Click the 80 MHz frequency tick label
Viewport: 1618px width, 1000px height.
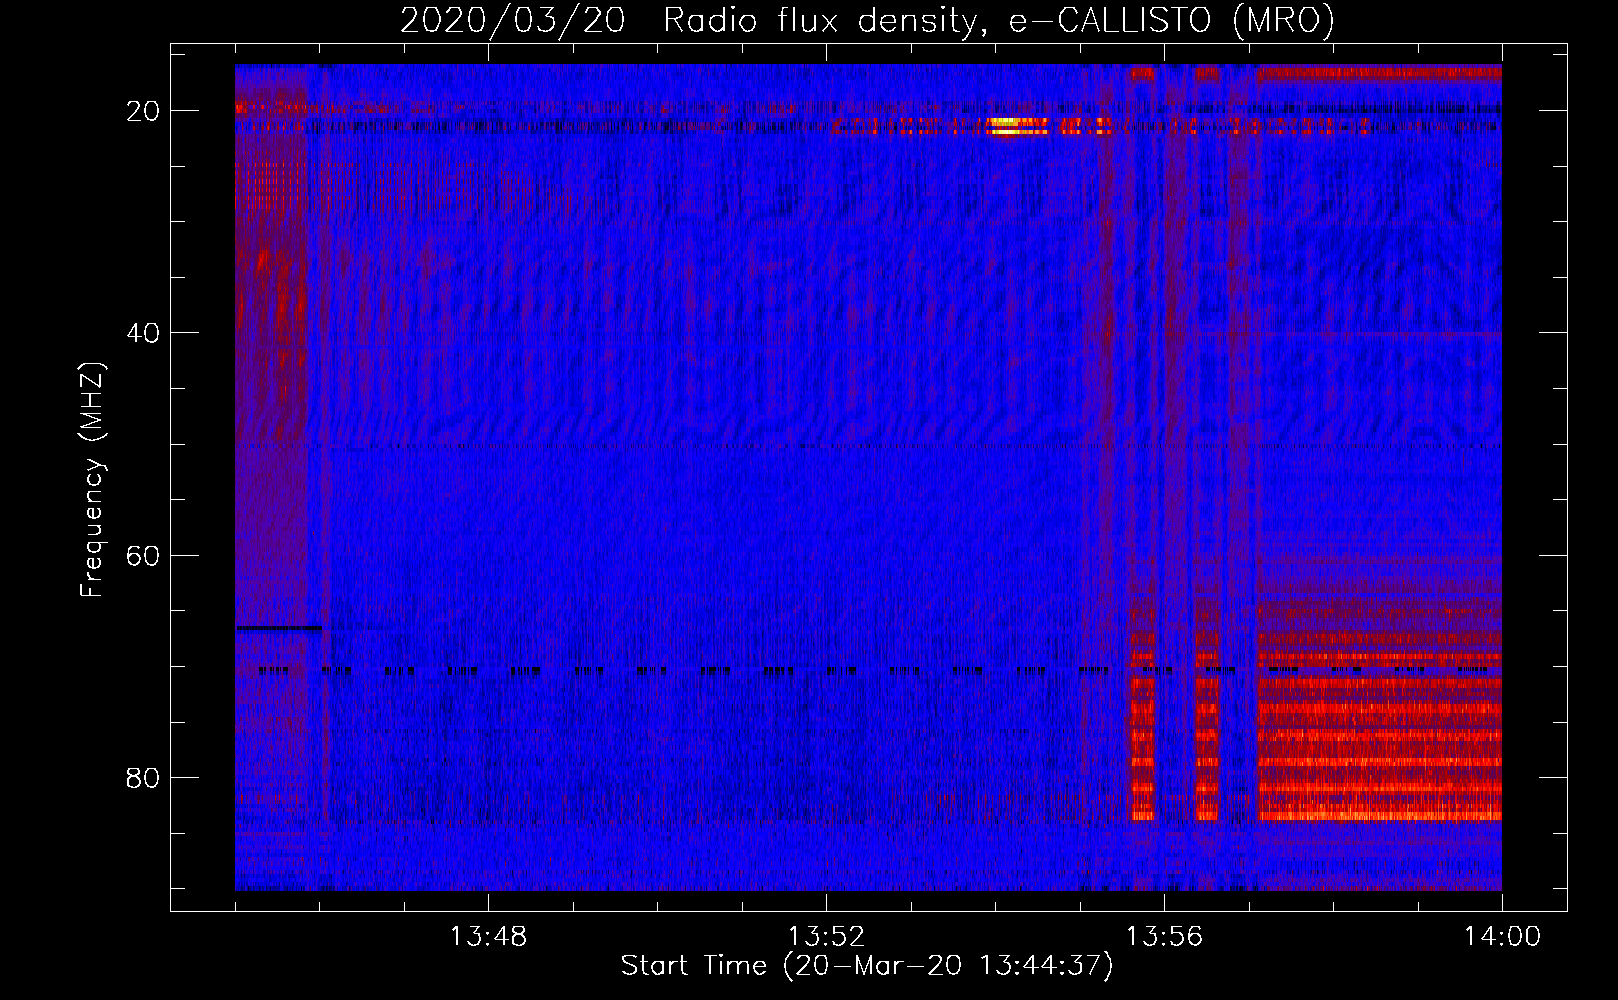pyautogui.click(x=143, y=777)
